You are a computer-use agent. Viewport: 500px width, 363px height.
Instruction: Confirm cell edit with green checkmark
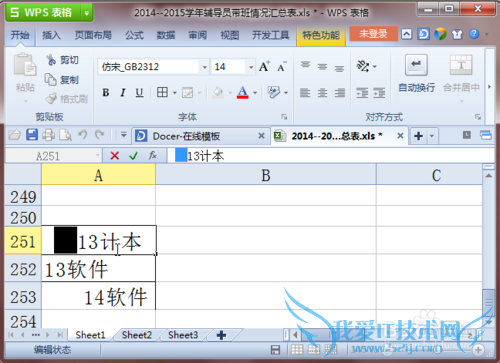134,156
